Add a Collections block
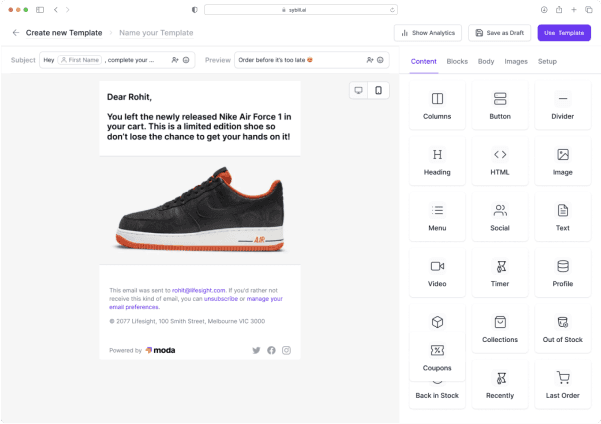The image size is (601, 424). (x=500, y=329)
